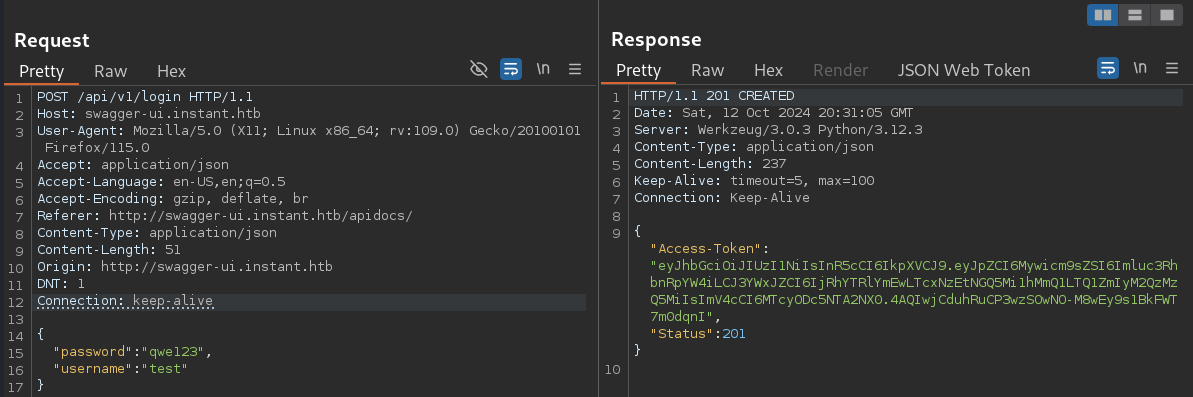The width and height of the screenshot is (1193, 397).
Task: Toggle hide non-printable characters eye icon in Request
Action: click(479, 70)
